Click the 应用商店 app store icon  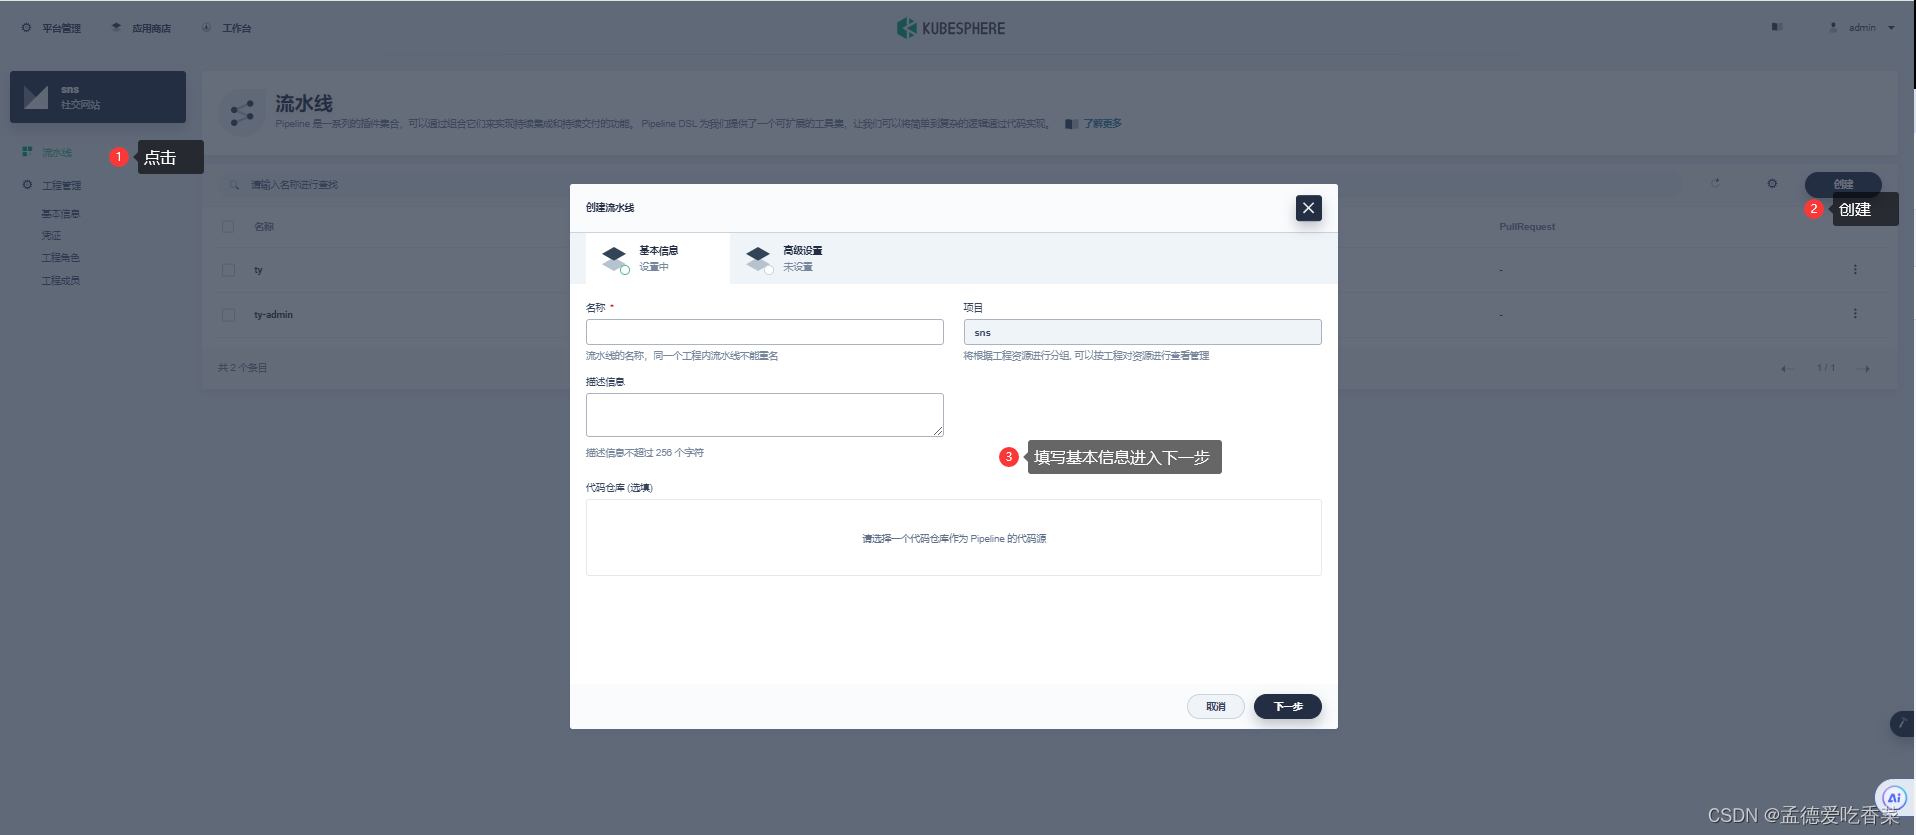(x=117, y=28)
